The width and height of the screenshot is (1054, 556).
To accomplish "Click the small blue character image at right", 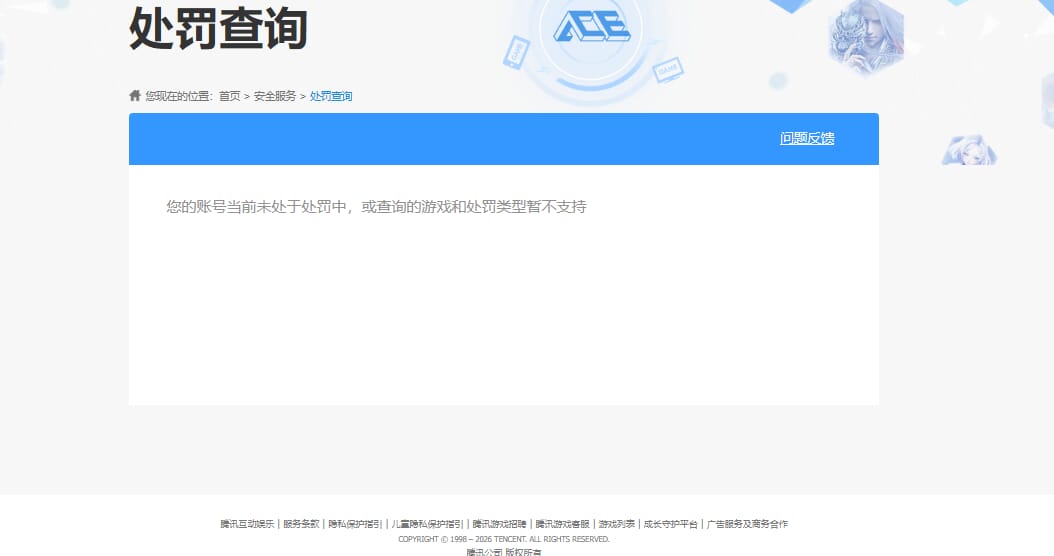I will (x=969, y=150).
